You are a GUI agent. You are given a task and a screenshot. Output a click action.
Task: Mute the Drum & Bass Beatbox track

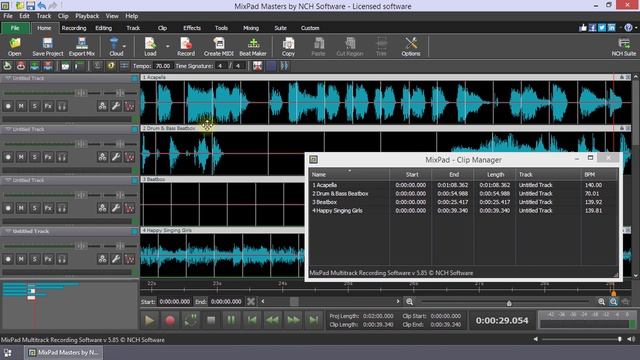click(x=21, y=157)
